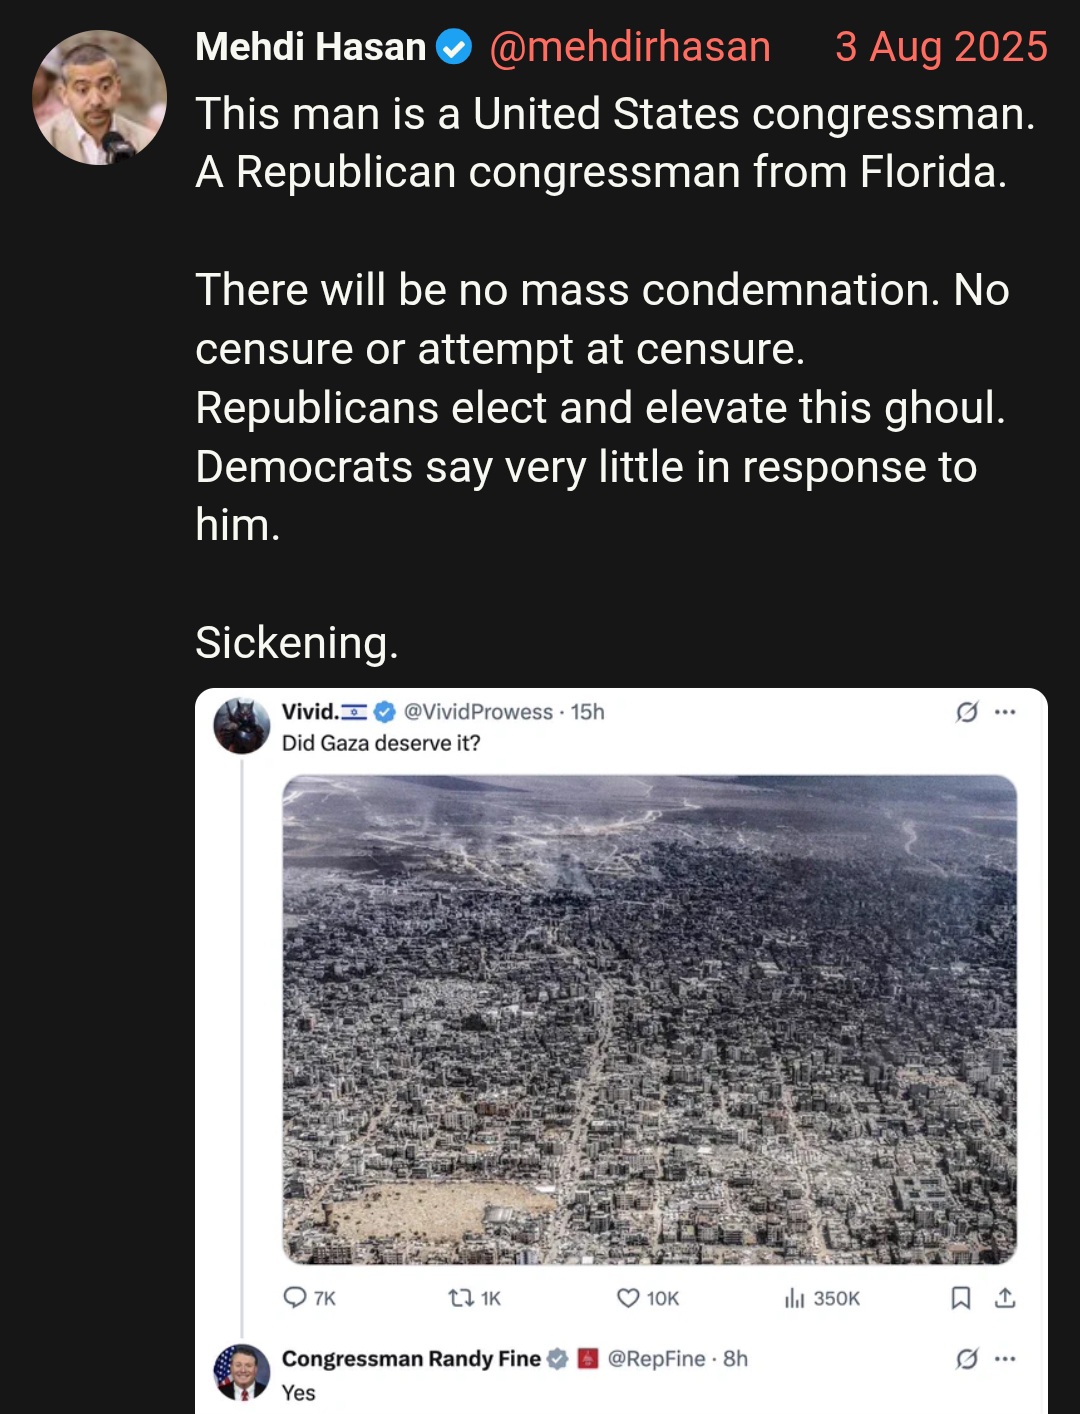This screenshot has width=1080, height=1414.
Task: Click Grok icon on Vivid's post
Action: (967, 712)
